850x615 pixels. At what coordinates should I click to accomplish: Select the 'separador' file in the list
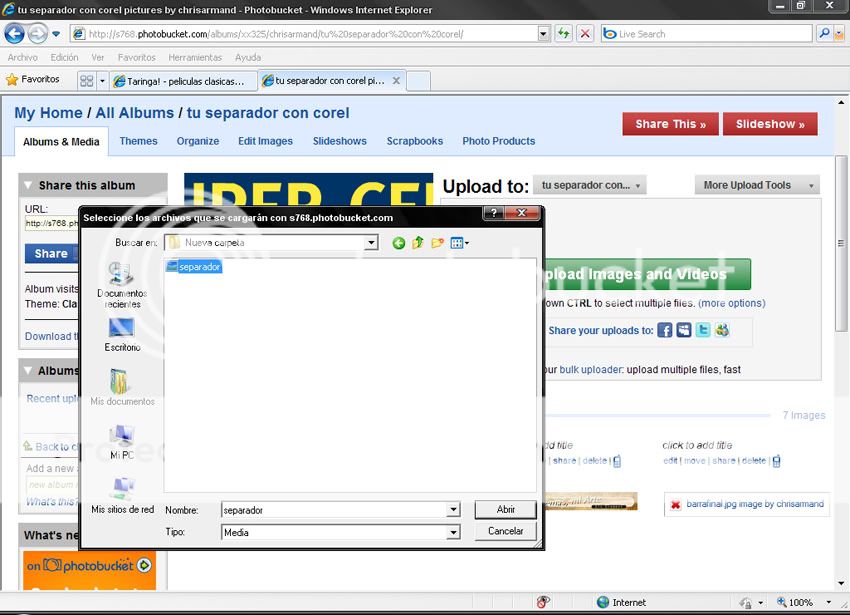click(x=194, y=266)
